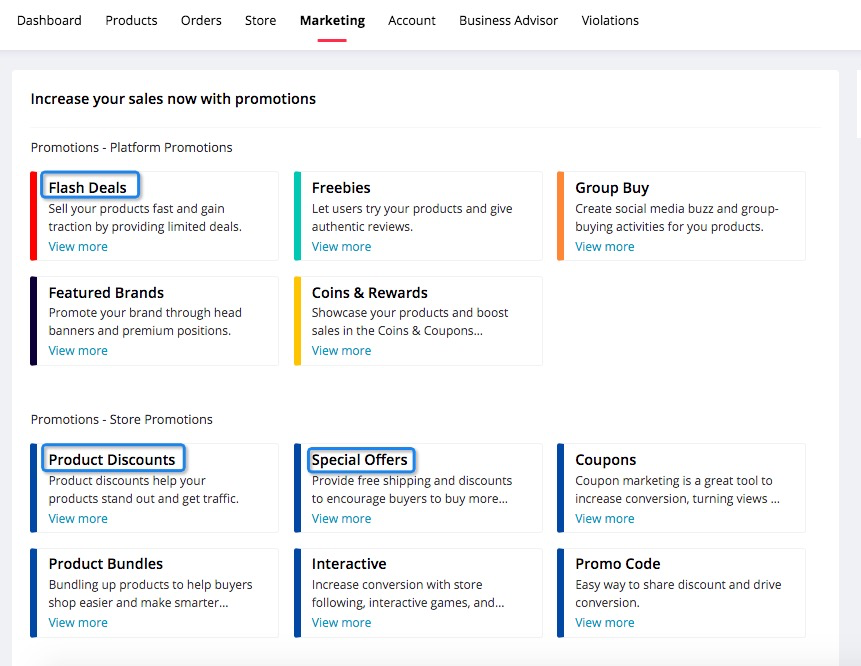The image size is (861, 666).
Task: Open the Dashboard tab
Action: (x=49, y=20)
